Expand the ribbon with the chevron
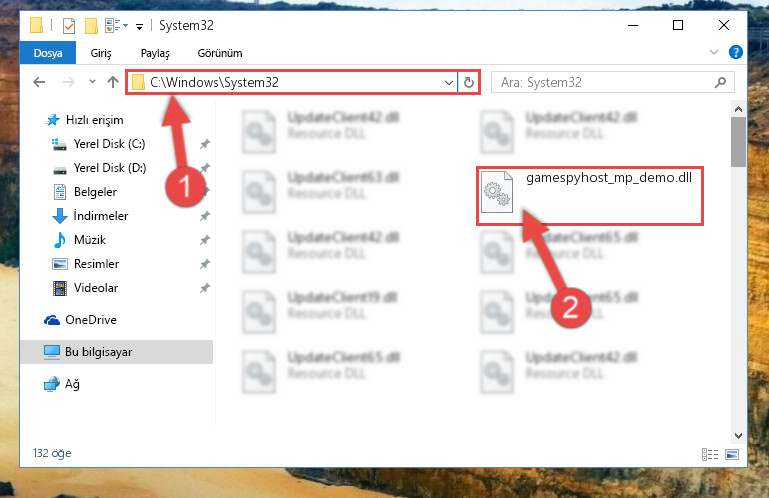This screenshot has width=769, height=498. (714, 52)
